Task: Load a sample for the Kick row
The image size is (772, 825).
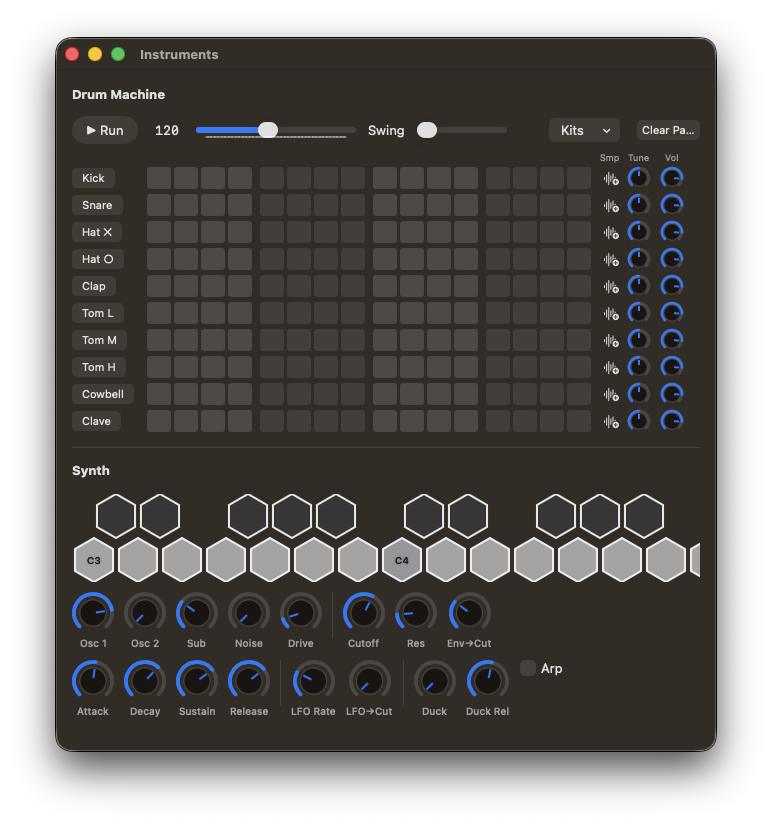Action: tap(610, 179)
